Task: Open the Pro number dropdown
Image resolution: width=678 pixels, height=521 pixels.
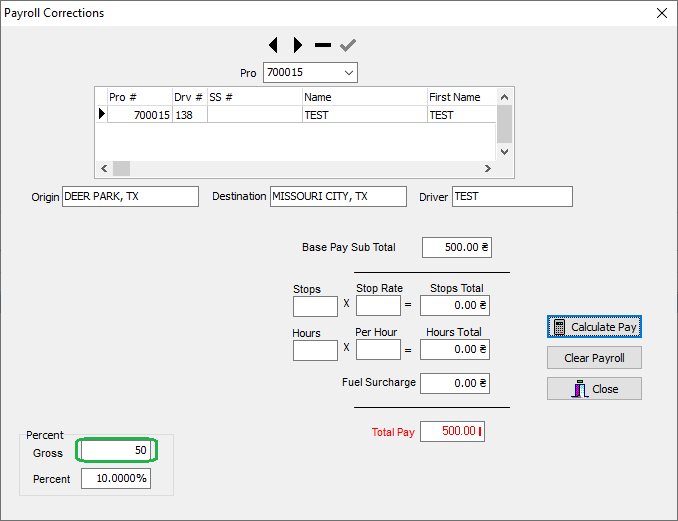Action: click(348, 73)
